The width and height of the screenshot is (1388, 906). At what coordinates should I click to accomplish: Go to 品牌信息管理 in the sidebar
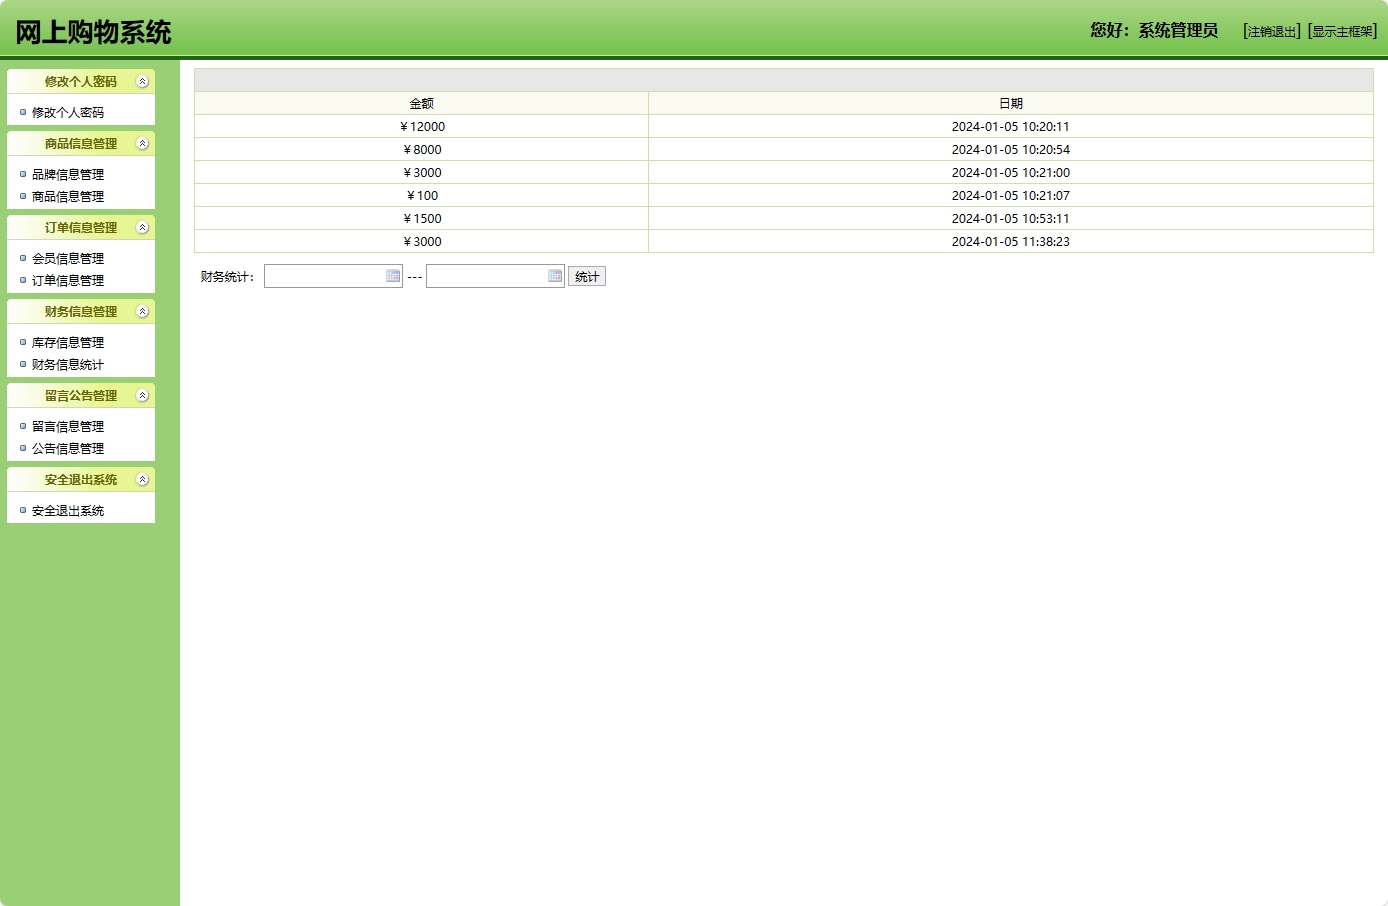[68, 175]
